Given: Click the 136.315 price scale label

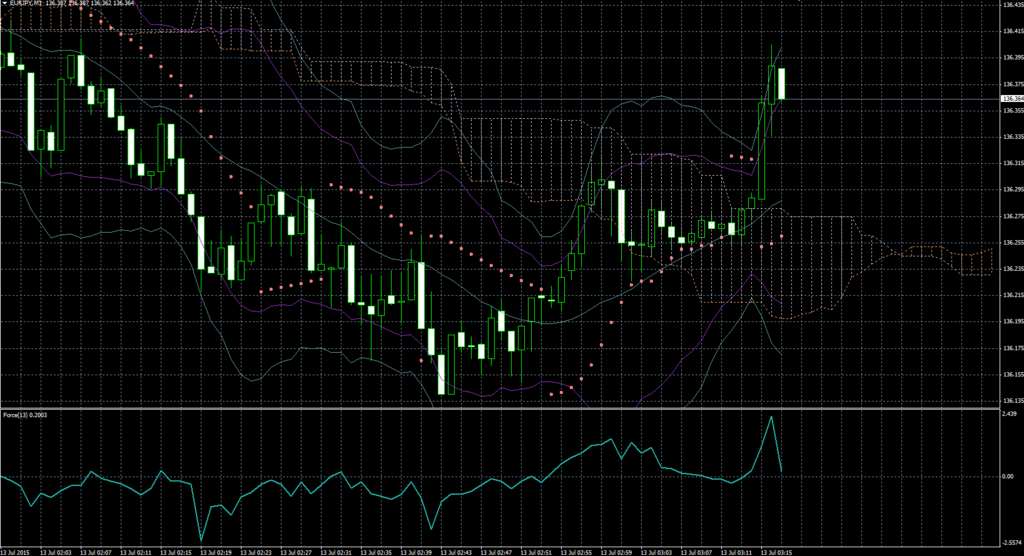Looking at the screenshot, I should [1012, 163].
